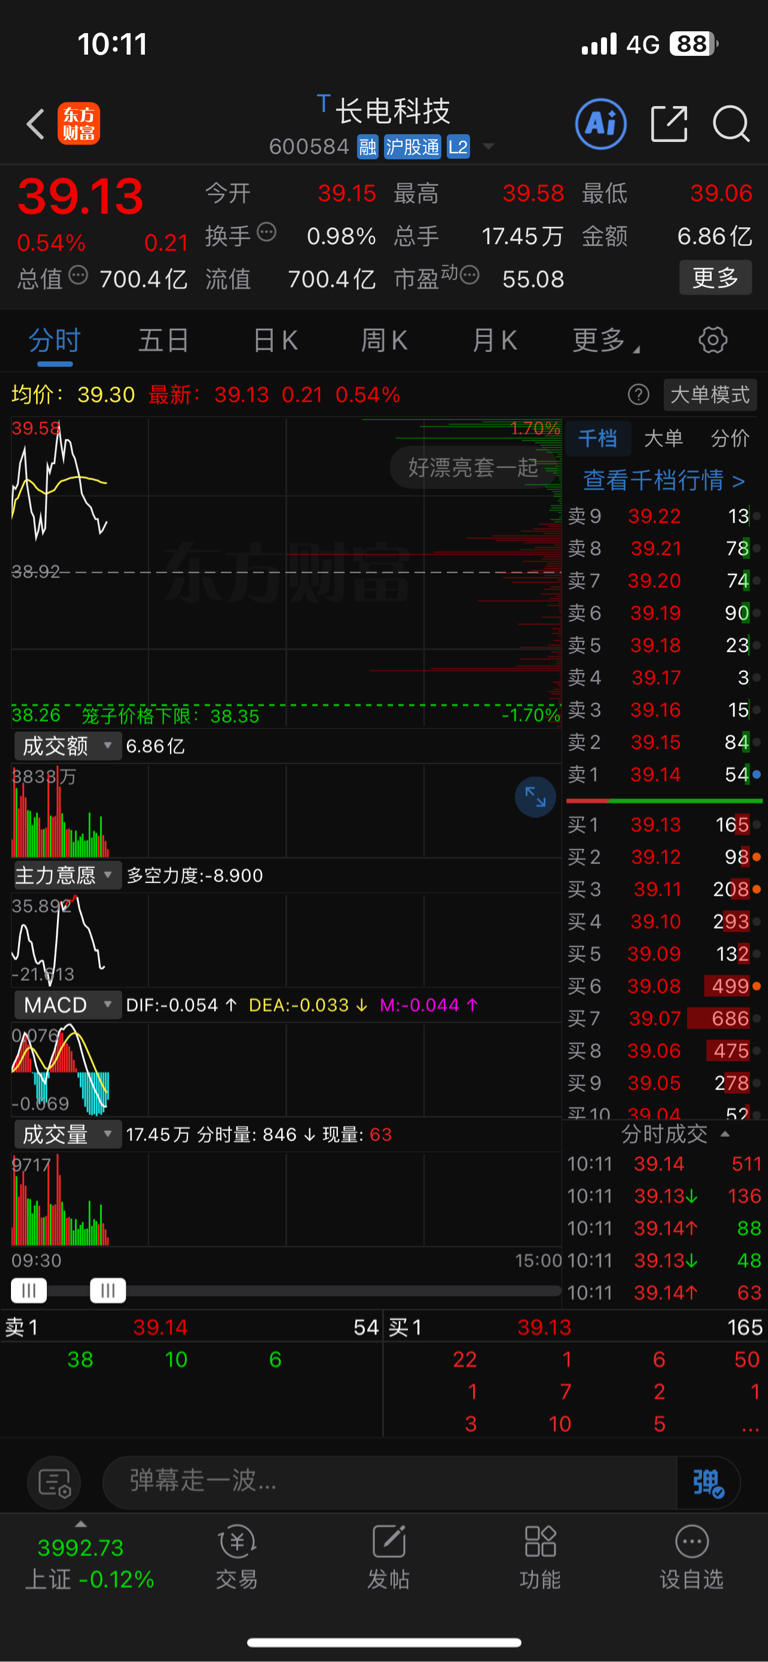Open 交易 trade icon

pyautogui.click(x=237, y=1558)
